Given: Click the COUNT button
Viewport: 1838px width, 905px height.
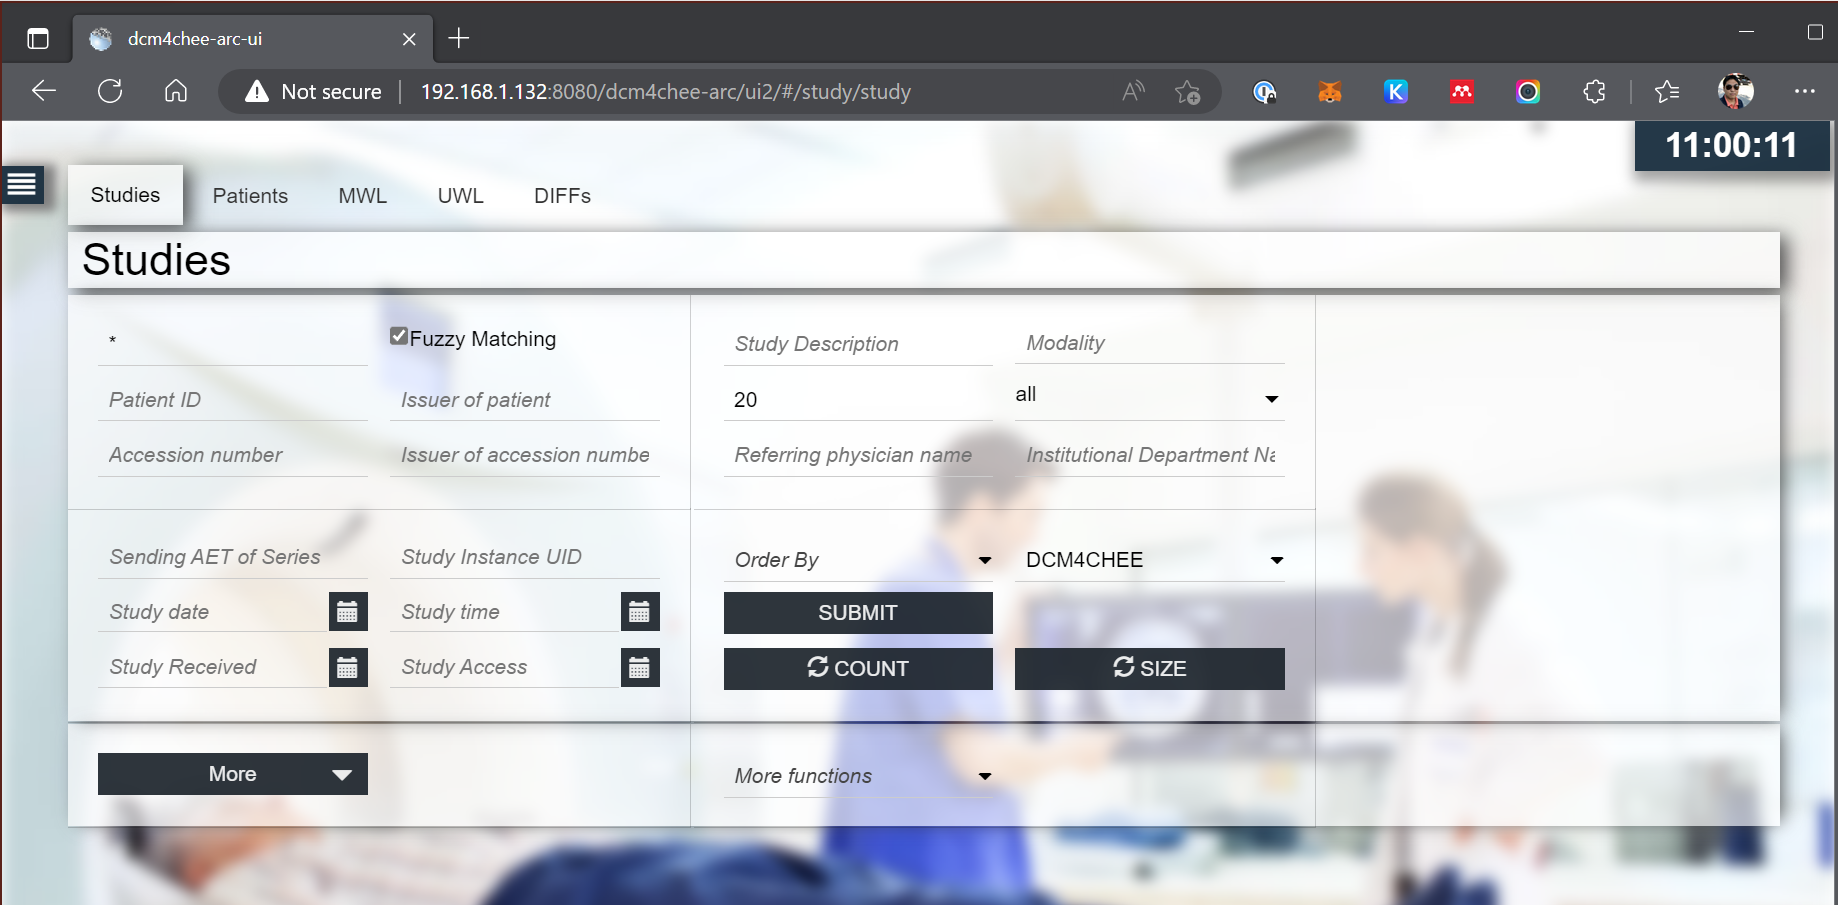Looking at the screenshot, I should (858, 668).
